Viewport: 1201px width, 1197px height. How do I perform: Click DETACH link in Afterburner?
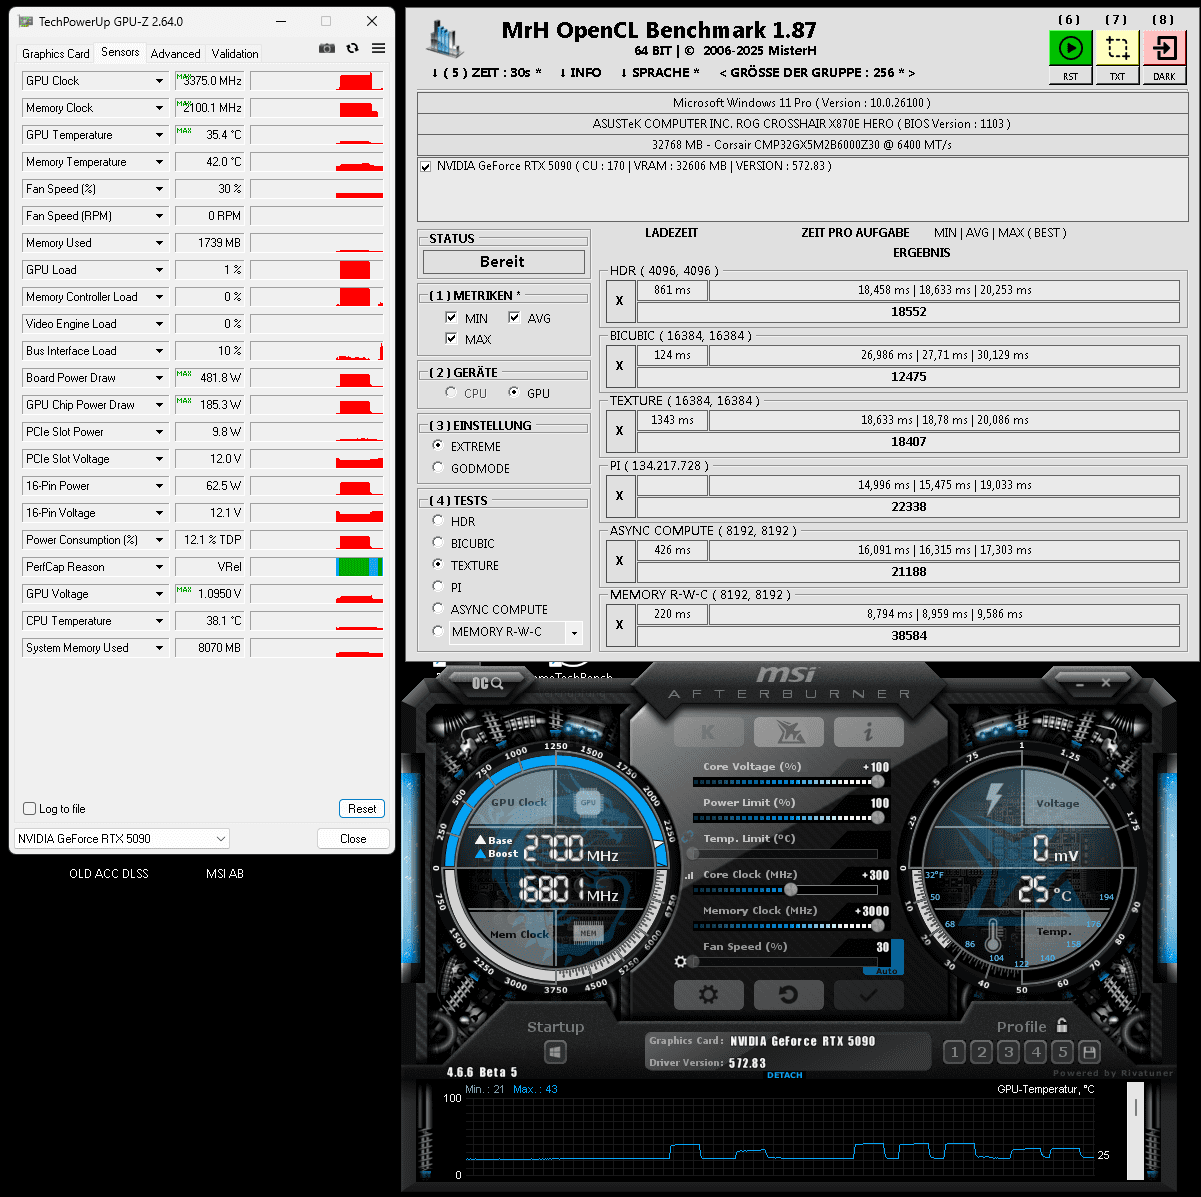785,1075
